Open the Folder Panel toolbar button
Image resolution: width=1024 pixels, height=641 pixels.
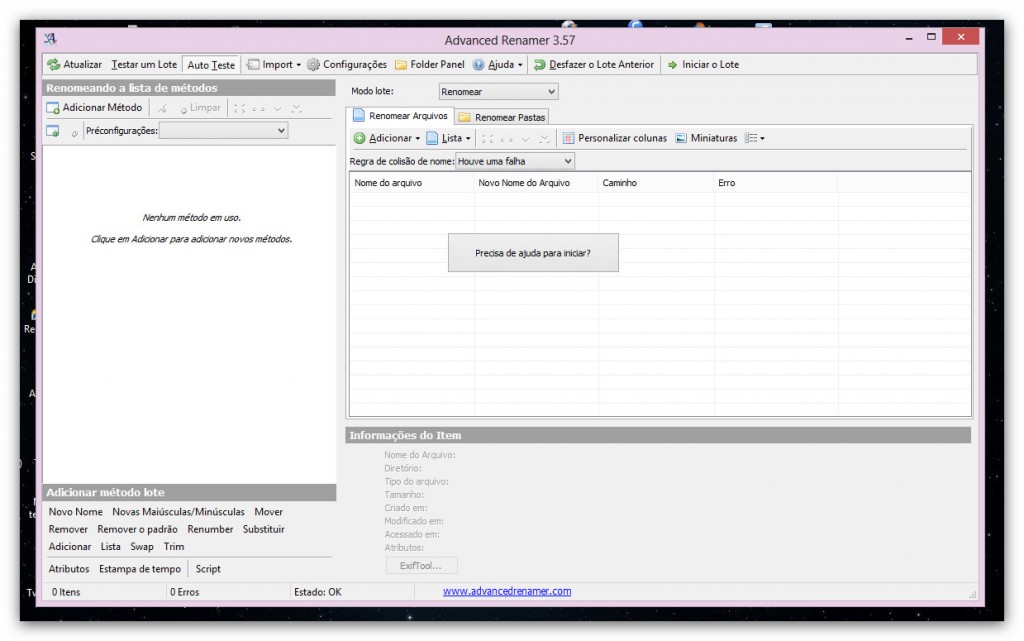coord(430,65)
